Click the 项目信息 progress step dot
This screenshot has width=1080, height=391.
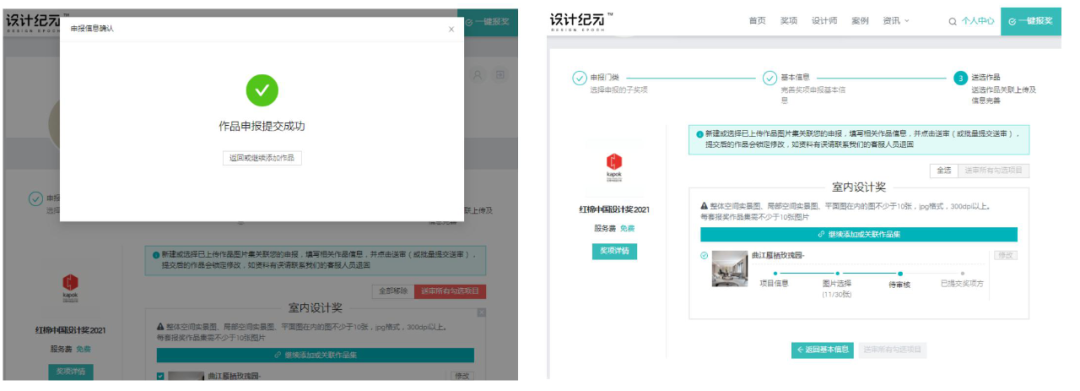point(776,273)
